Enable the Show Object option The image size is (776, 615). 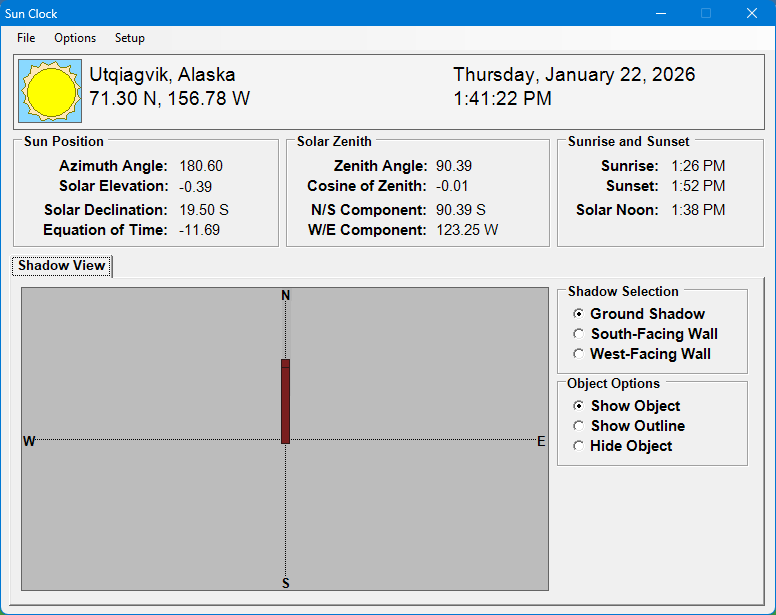pyautogui.click(x=579, y=406)
